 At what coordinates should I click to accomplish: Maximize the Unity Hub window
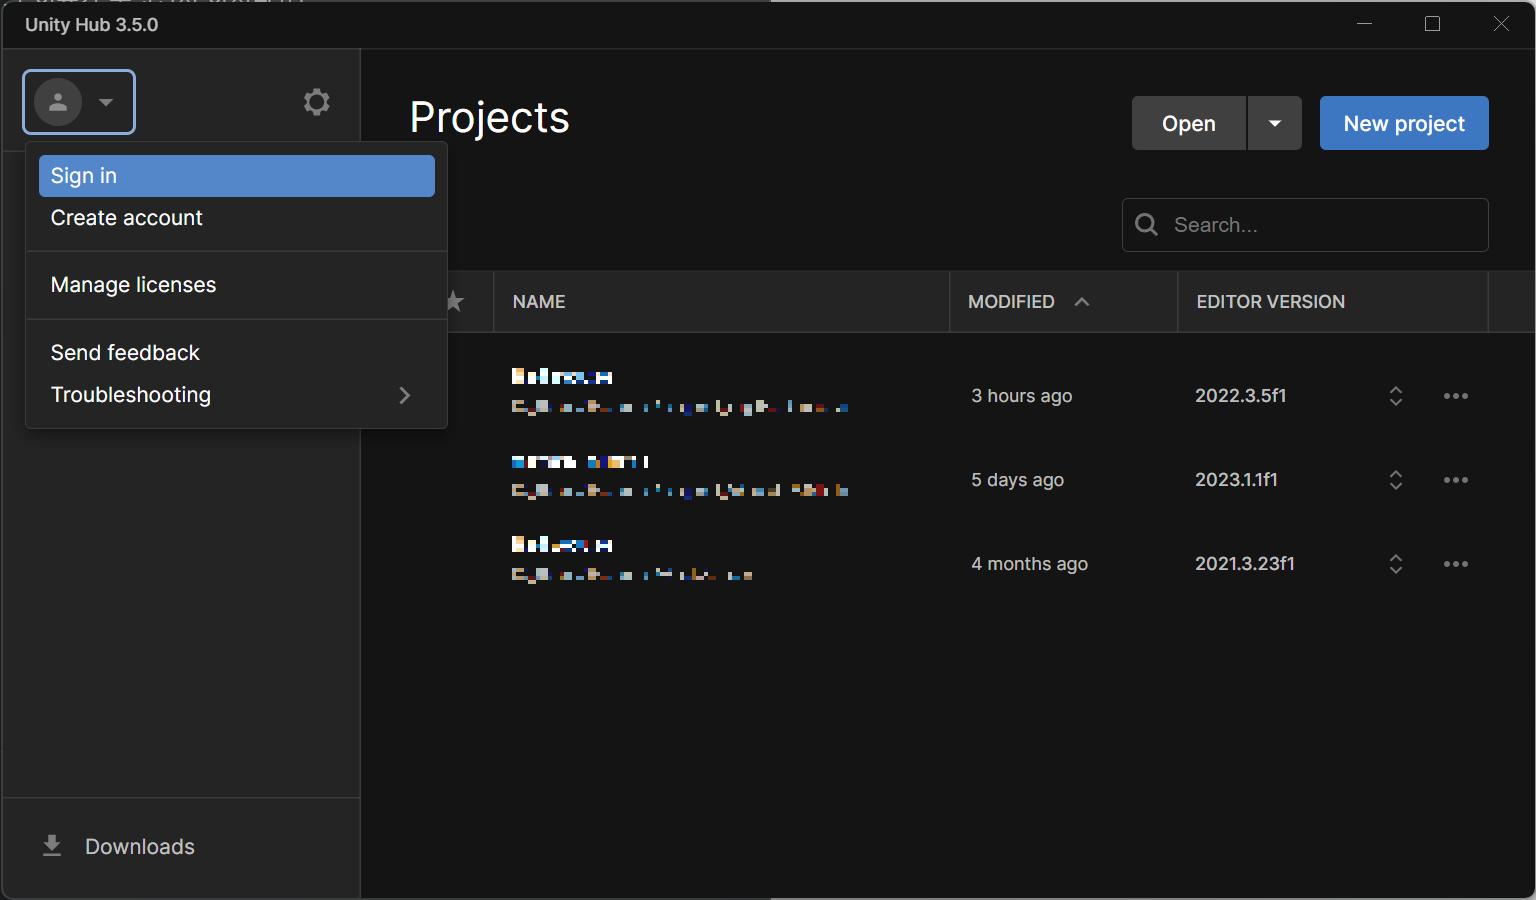click(1432, 24)
